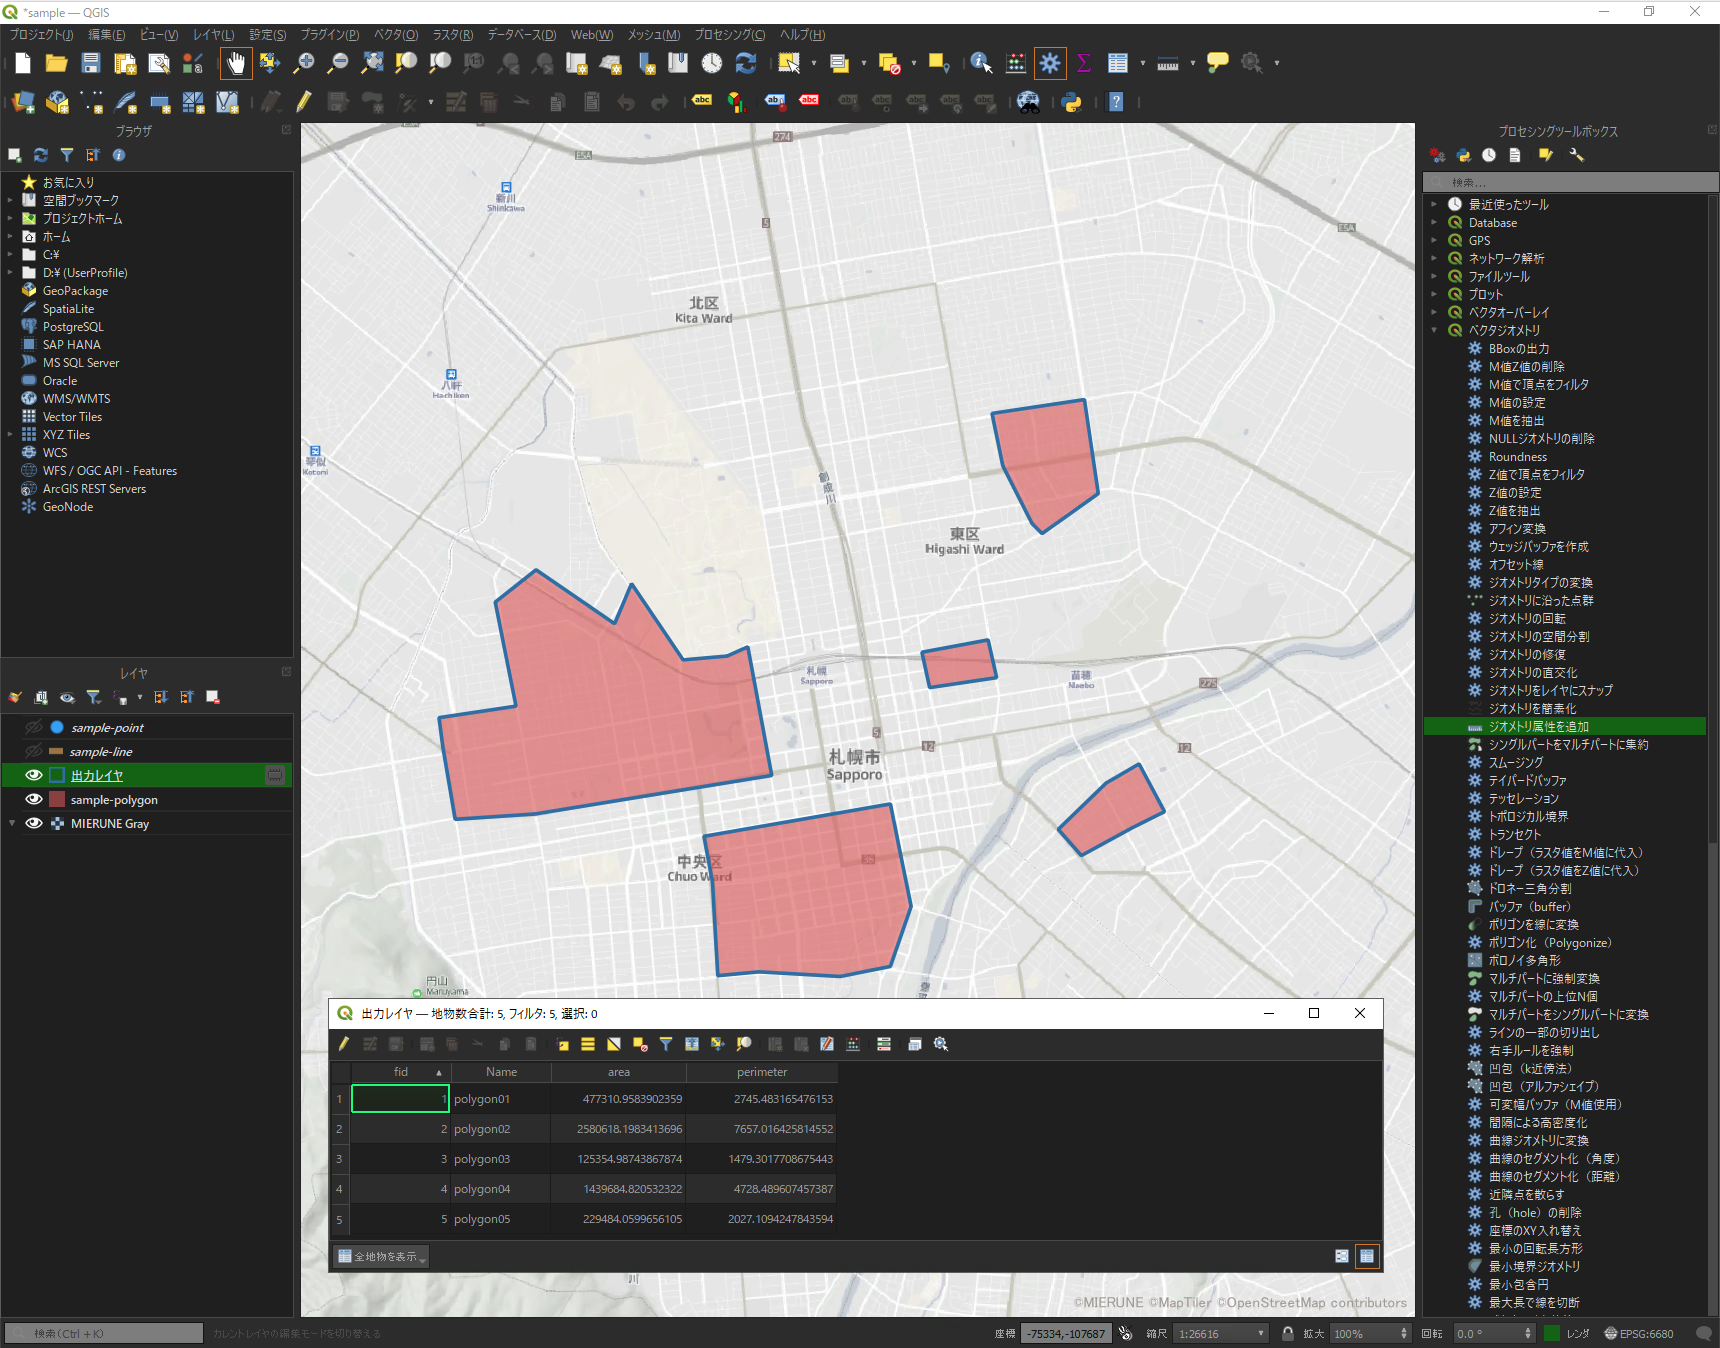Hide the sample-polygon layer
The image size is (1720, 1348).
[x=33, y=799]
